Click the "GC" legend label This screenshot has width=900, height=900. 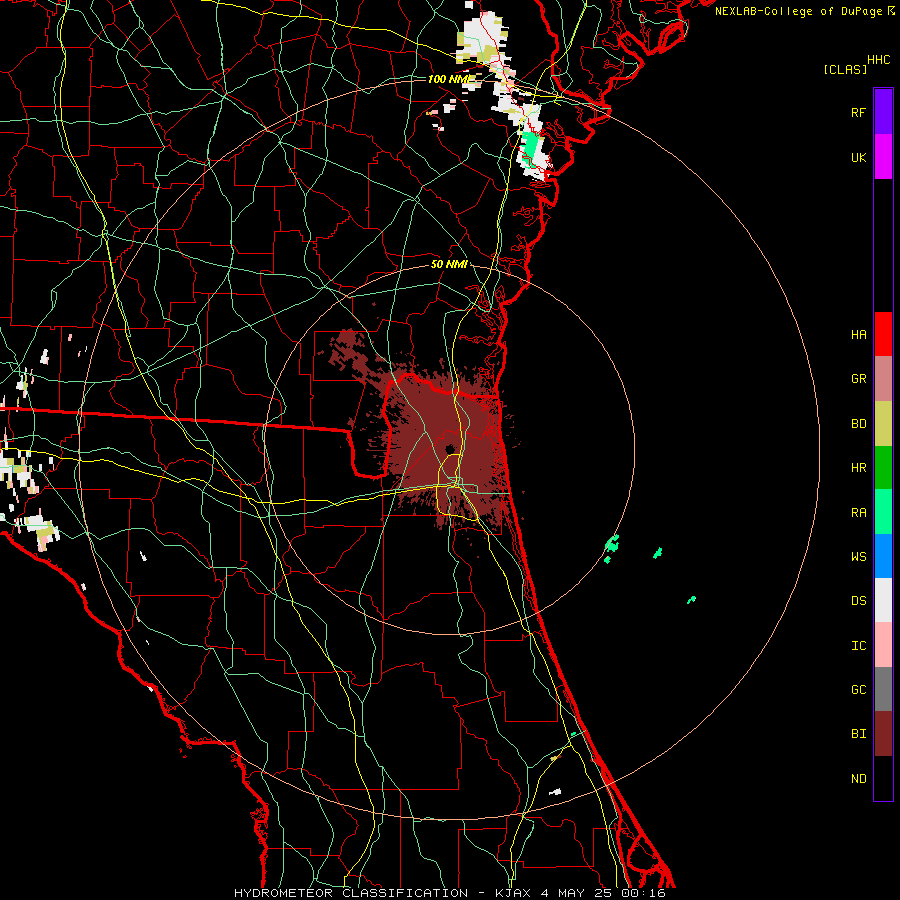point(859,690)
